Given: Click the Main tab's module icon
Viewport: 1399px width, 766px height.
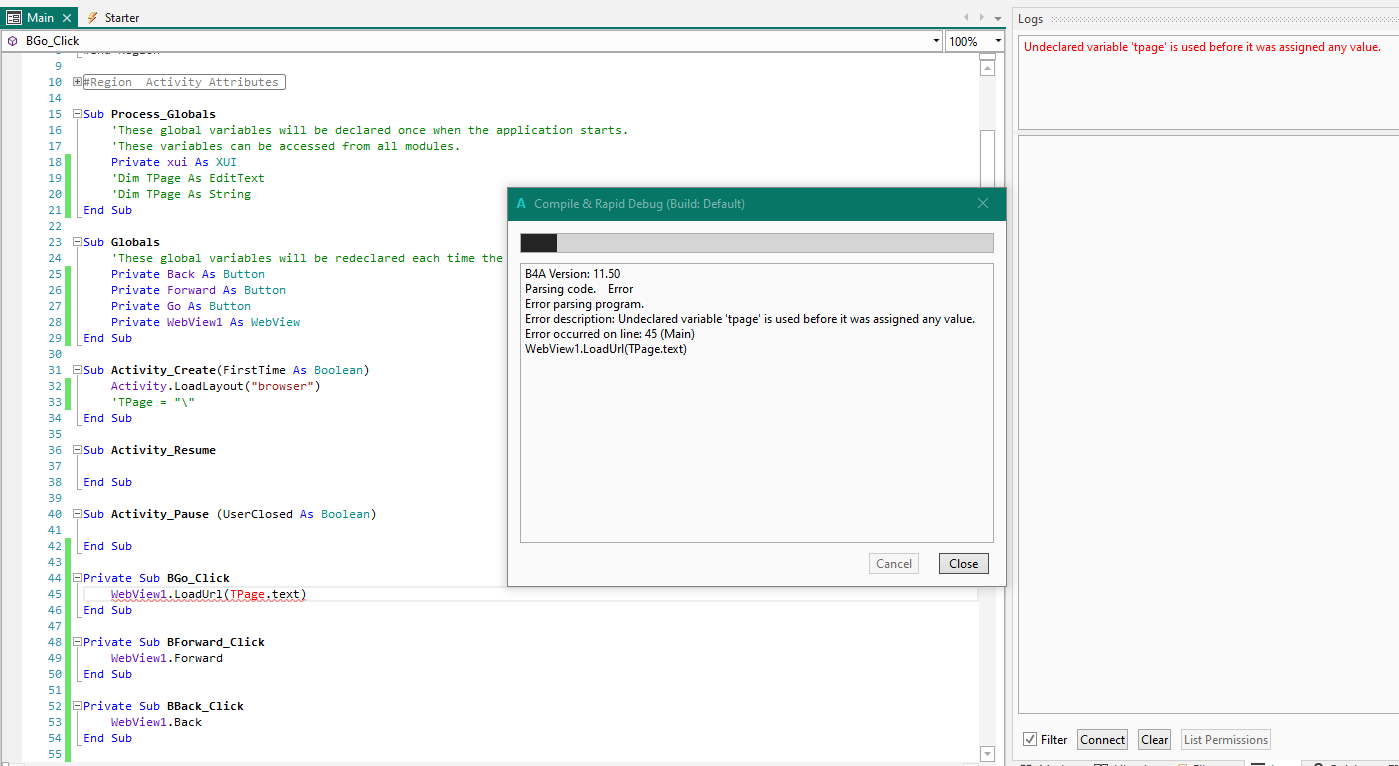Looking at the screenshot, I should click(x=14, y=18).
